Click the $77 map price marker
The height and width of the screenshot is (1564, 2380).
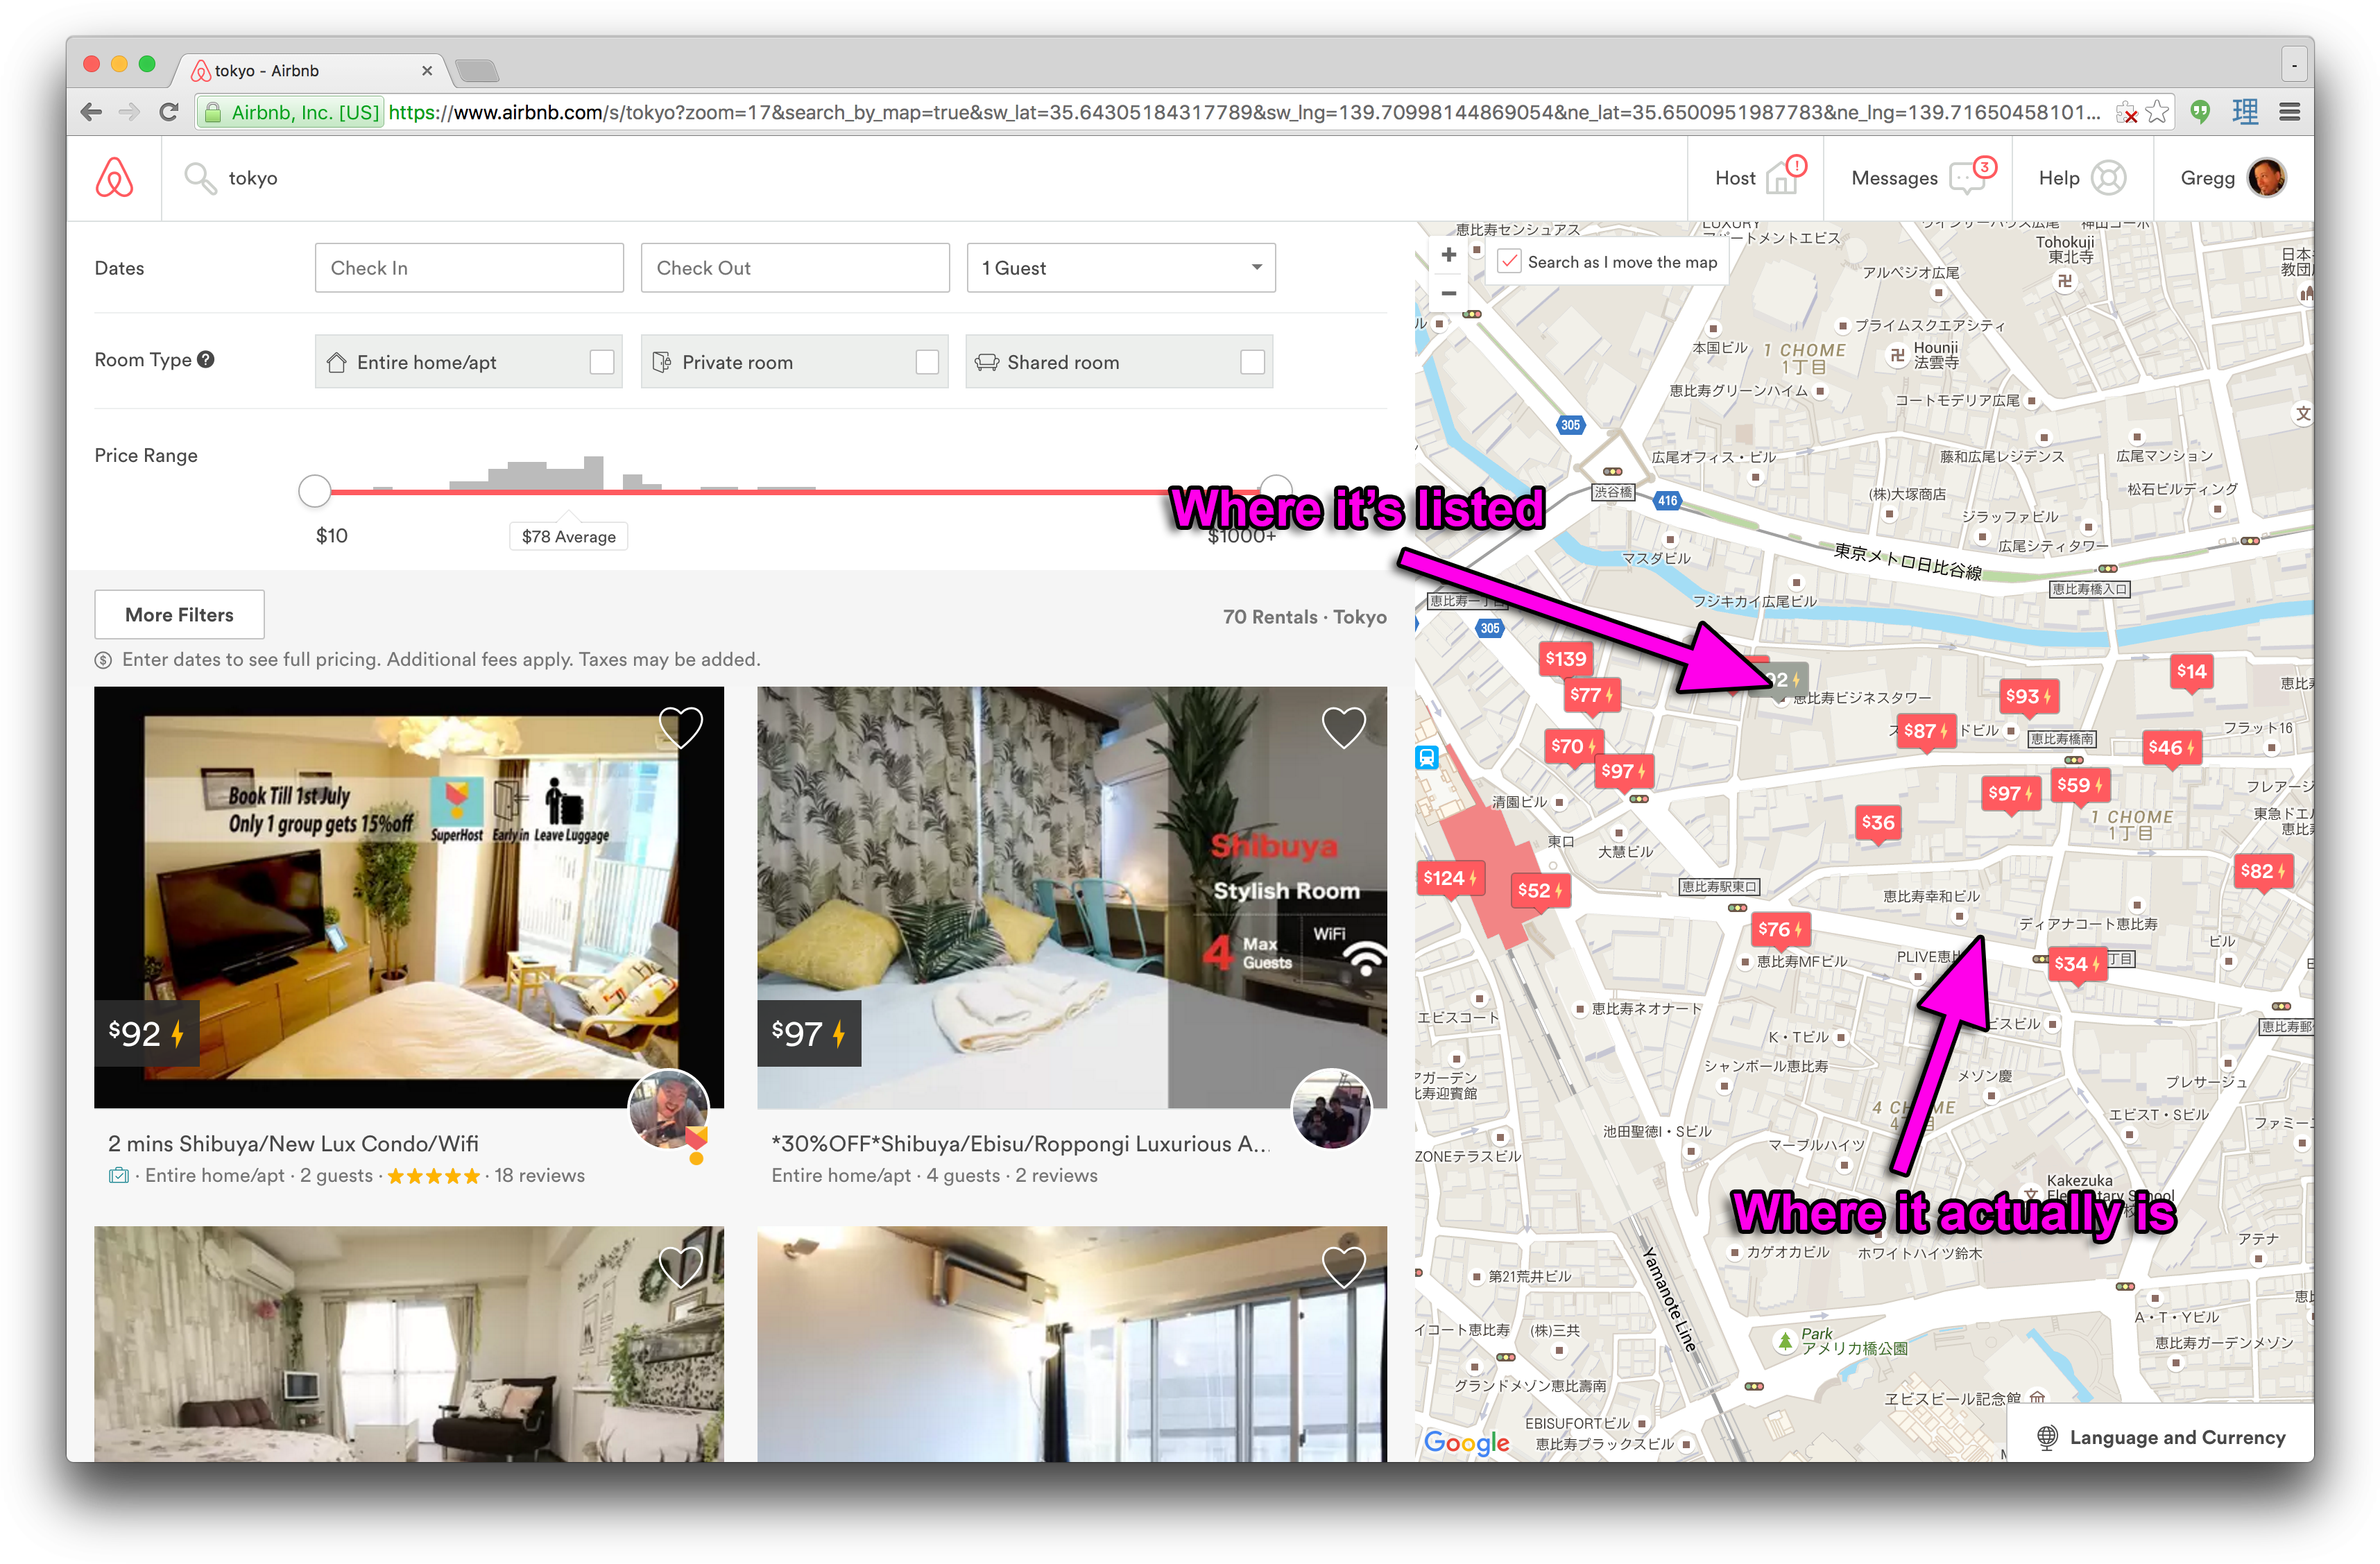coord(1591,695)
